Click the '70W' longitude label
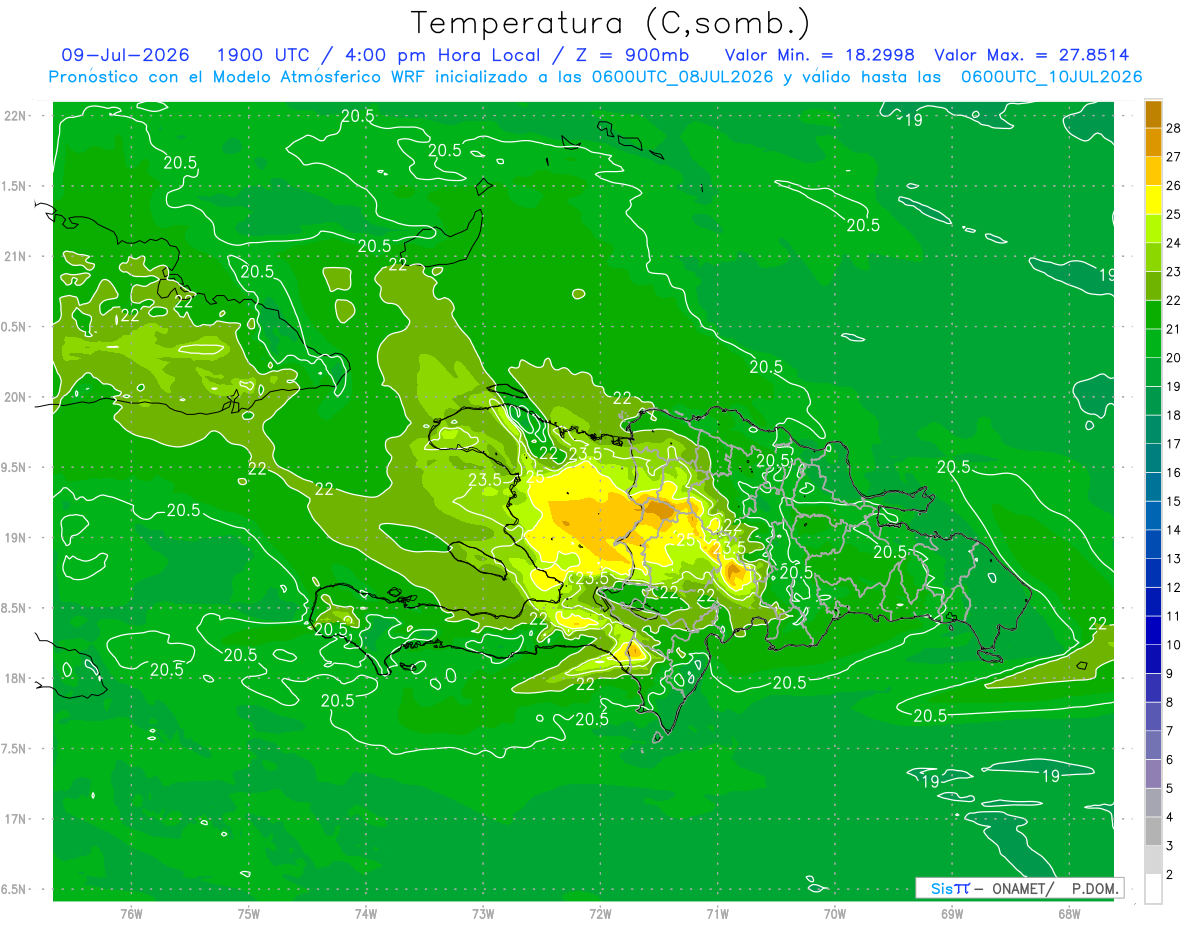Screen dimensions: 1200x927 pyautogui.click(x=835, y=914)
